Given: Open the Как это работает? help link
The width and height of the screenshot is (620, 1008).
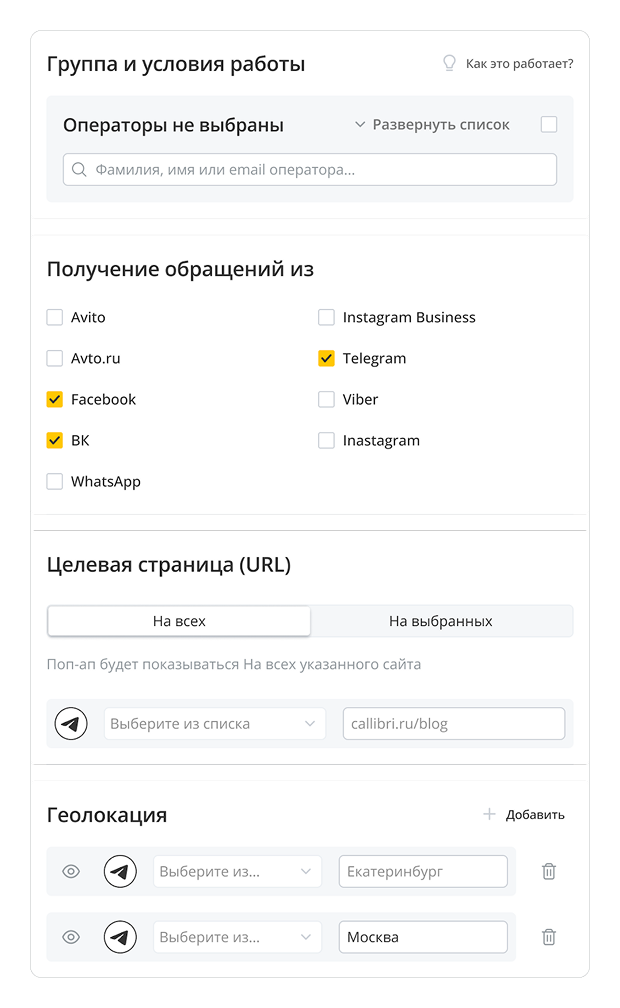Looking at the screenshot, I should click(x=519, y=64).
